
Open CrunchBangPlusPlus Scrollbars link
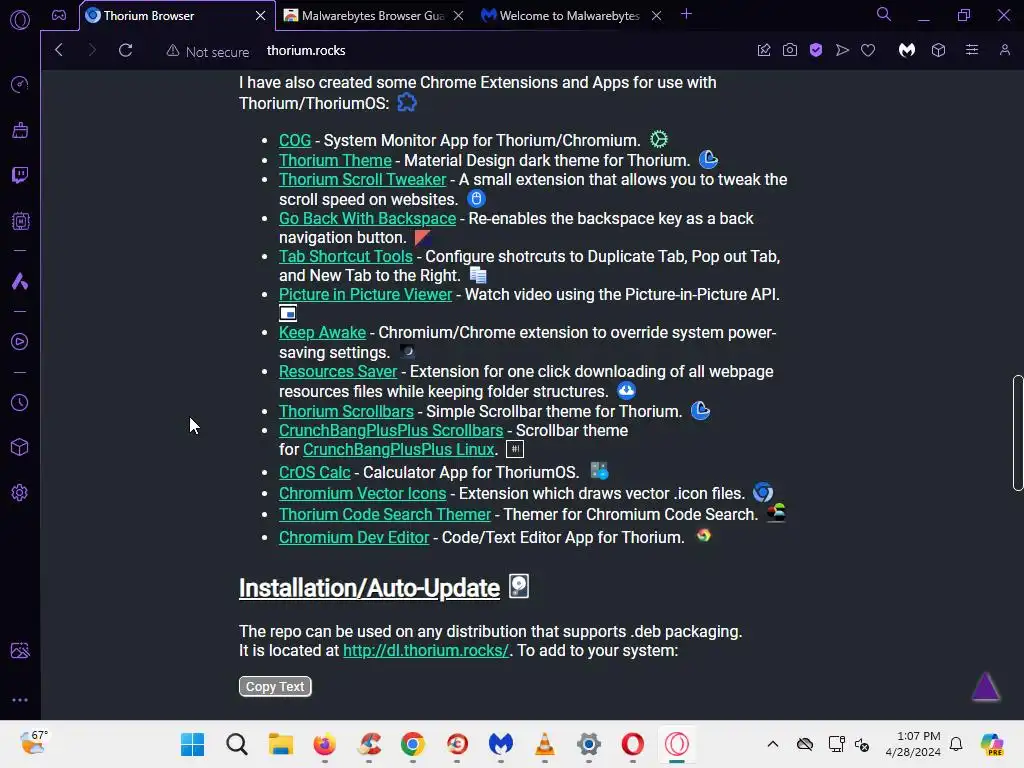pos(391,430)
